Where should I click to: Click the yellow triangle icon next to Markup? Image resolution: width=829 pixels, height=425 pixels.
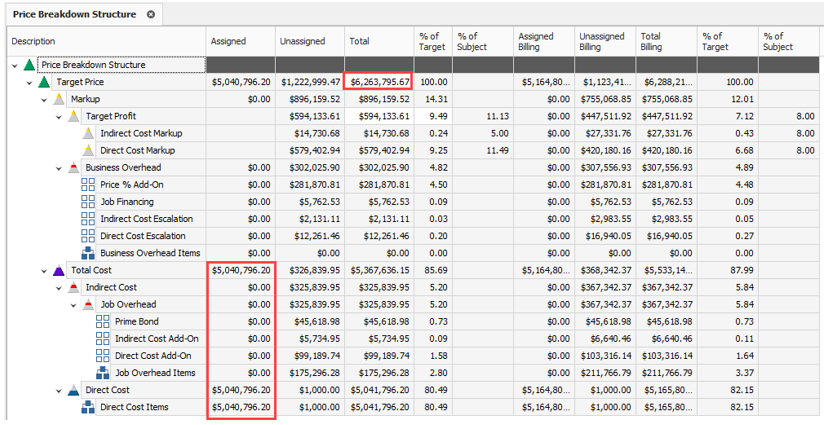tap(58, 99)
